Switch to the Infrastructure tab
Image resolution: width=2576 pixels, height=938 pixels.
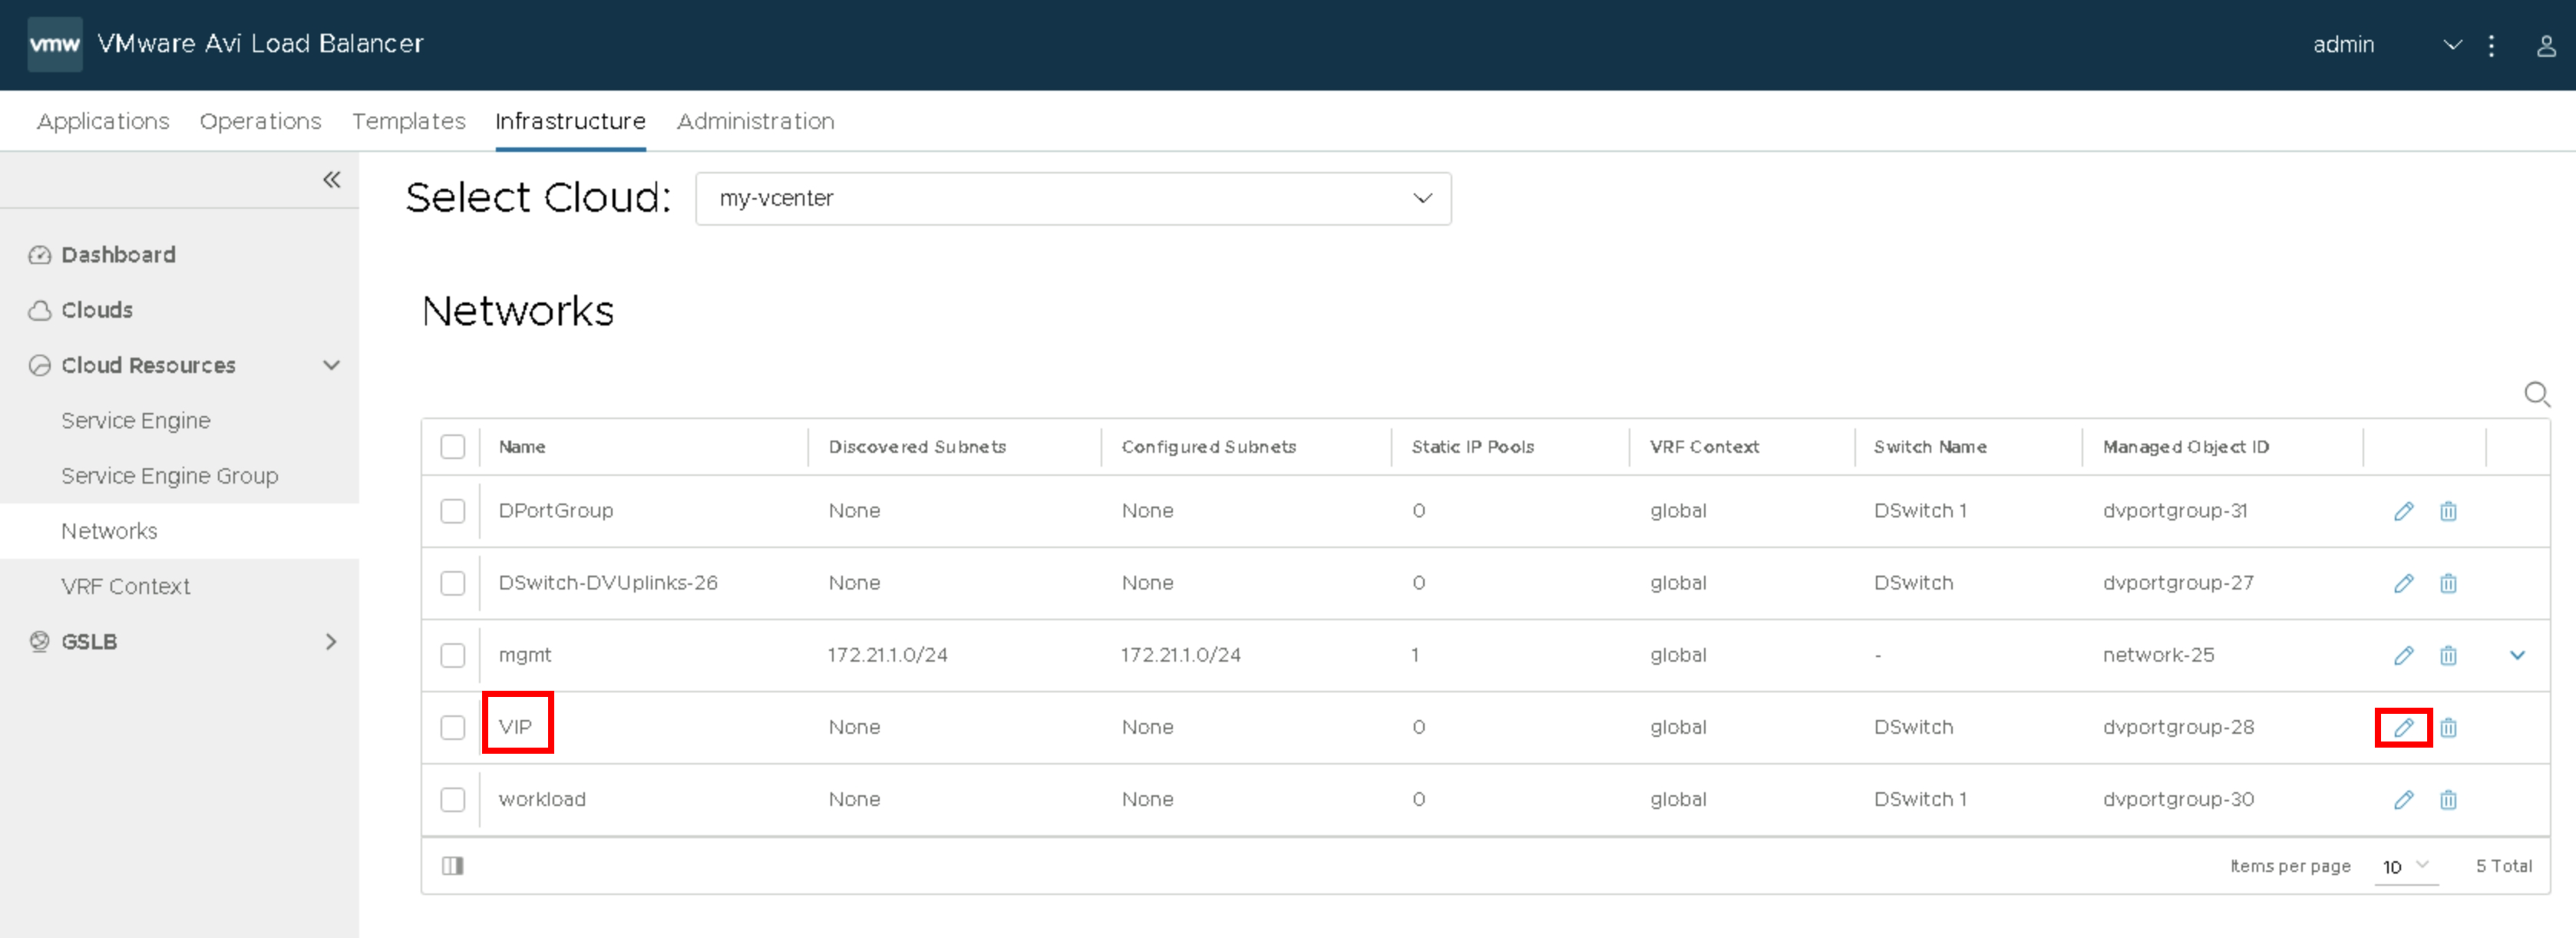tap(570, 121)
